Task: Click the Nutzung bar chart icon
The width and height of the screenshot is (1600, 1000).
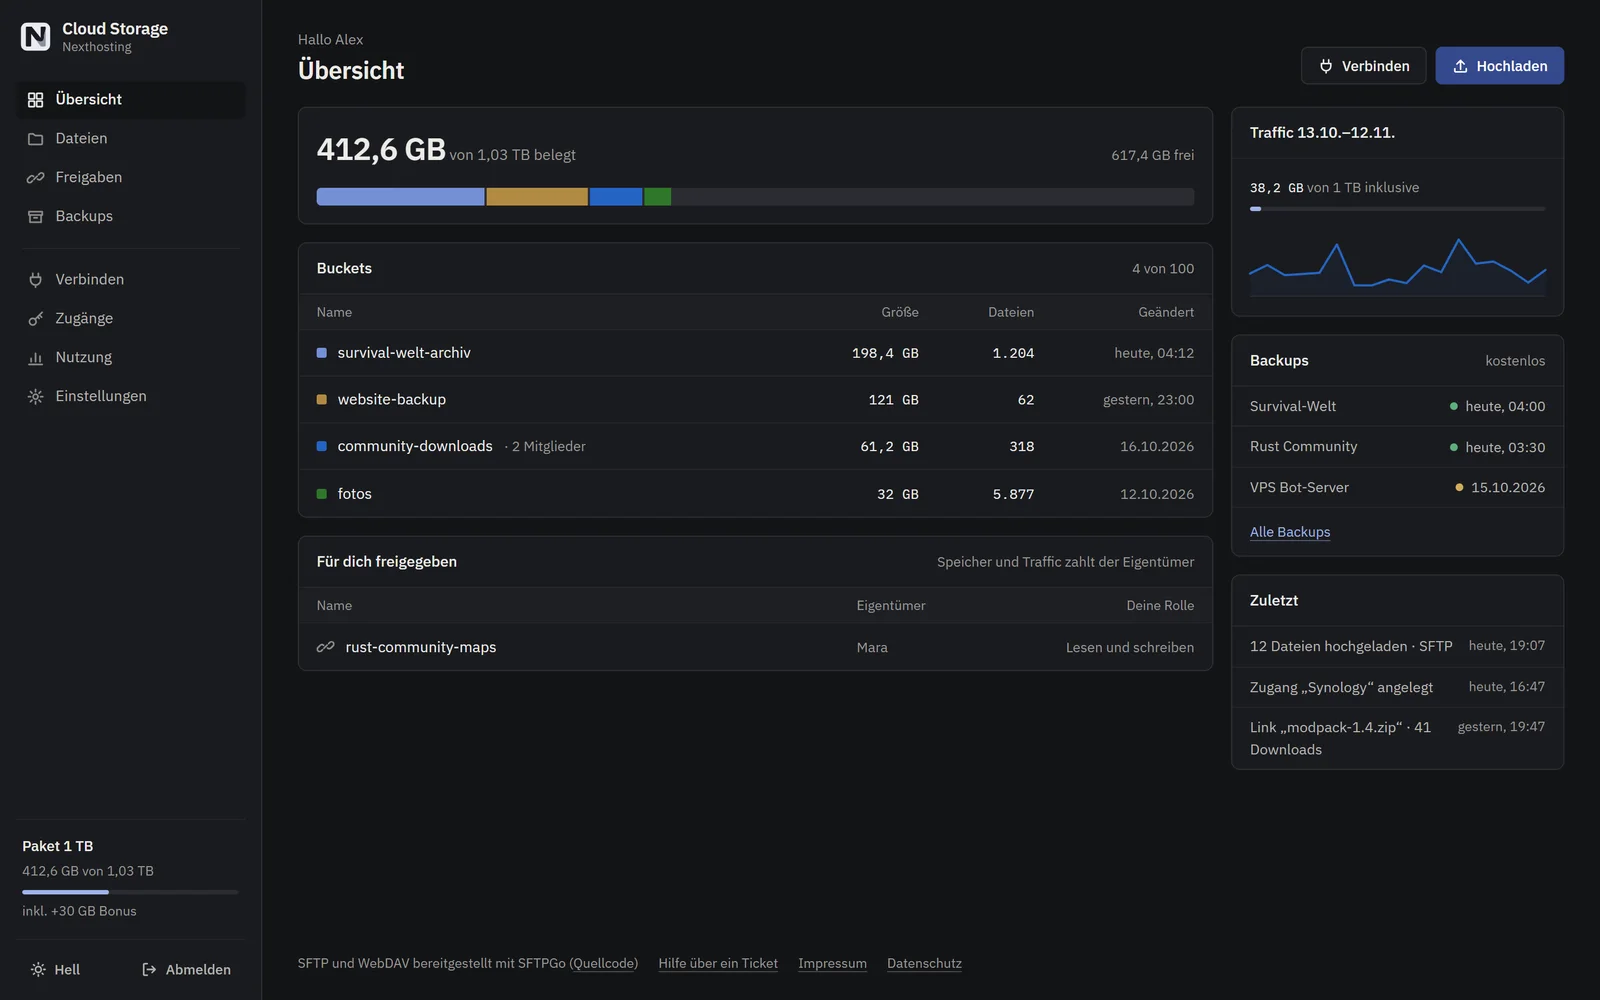Action: pos(35,358)
